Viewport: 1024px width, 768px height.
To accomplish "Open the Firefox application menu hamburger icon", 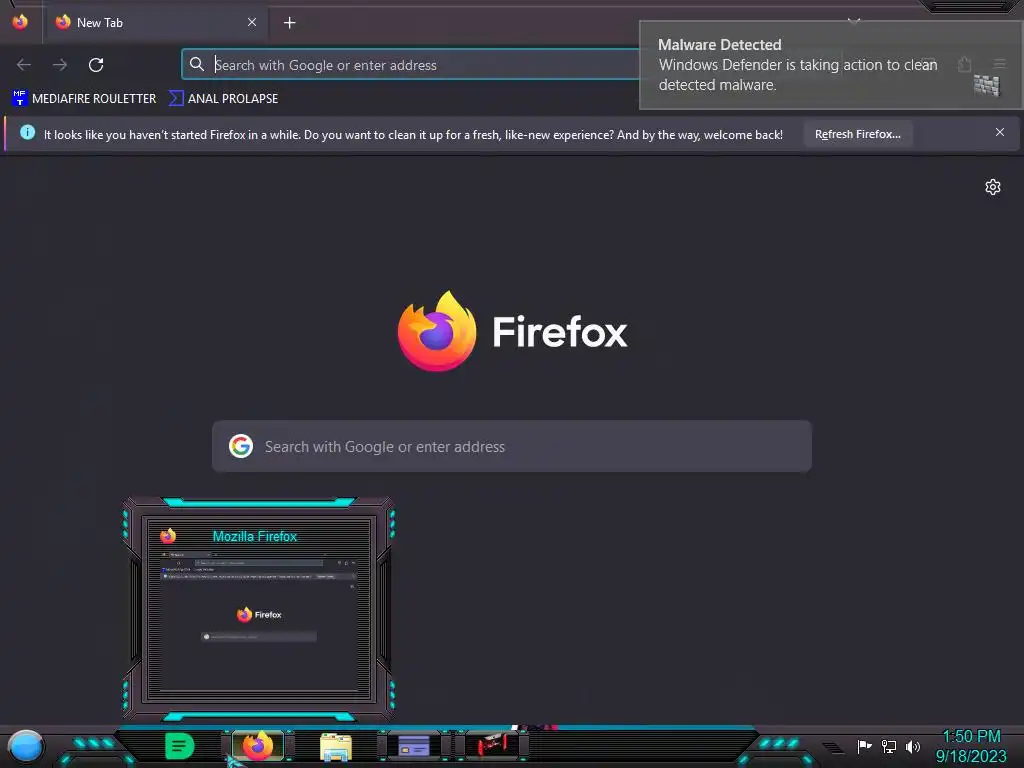I will point(1000,64).
